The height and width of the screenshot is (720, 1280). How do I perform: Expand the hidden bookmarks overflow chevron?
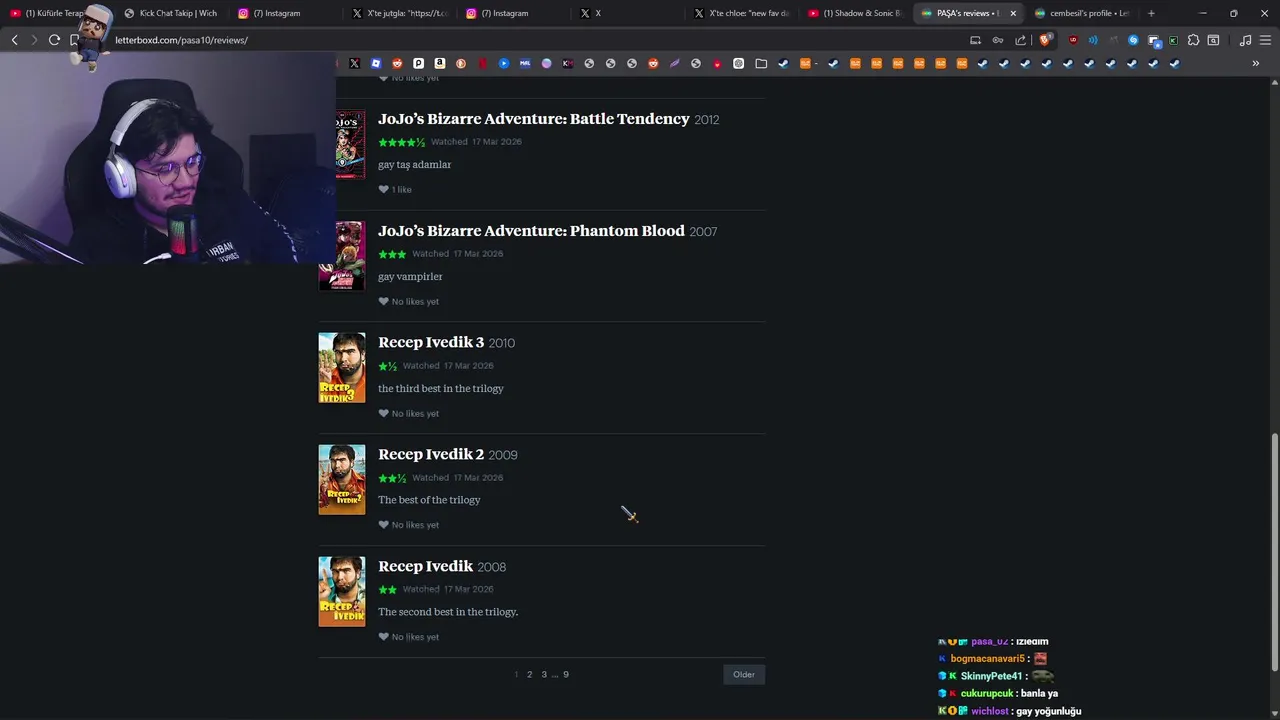pos(1256,63)
